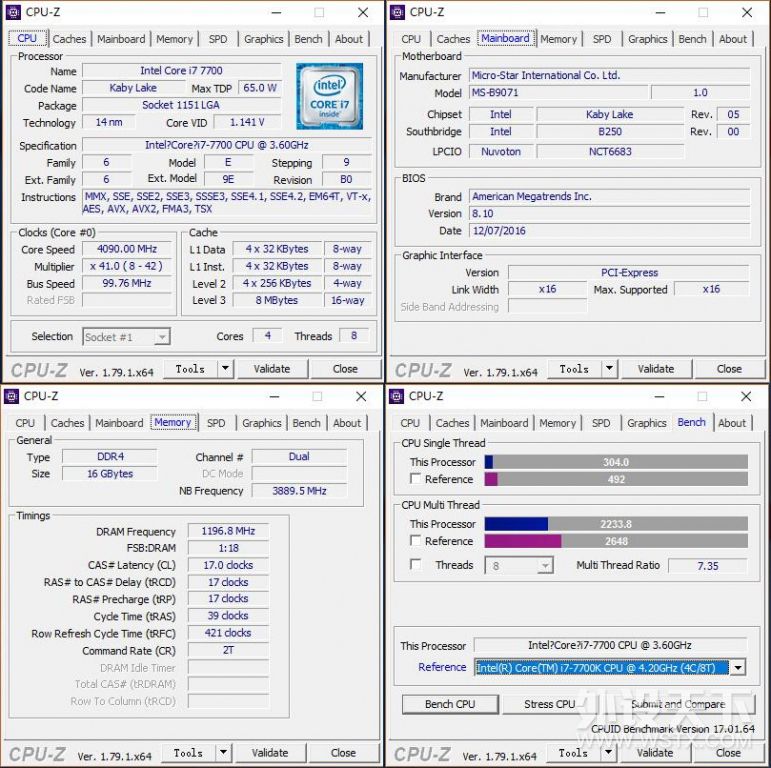The width and height of the screenshot is (771, 768).
Task: Click Level 3 cache value 8 MBytes
Action: 277,300
